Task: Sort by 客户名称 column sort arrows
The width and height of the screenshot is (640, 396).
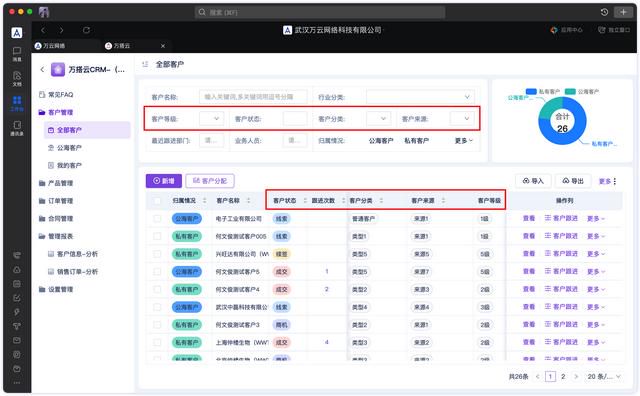Action: coord(248,200)
